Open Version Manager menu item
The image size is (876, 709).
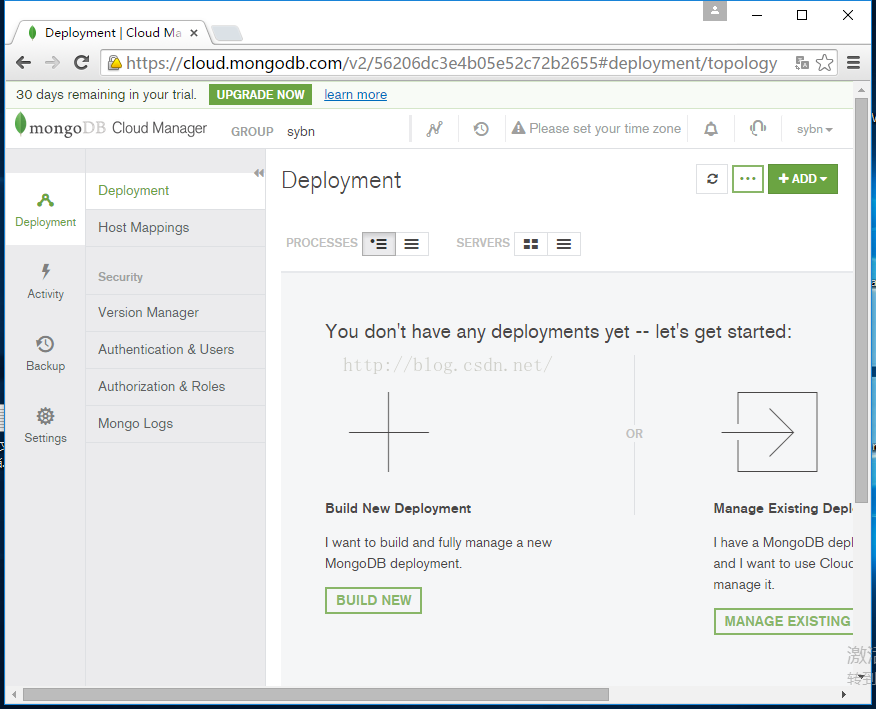pyautogui.click(x=175, y=313)
